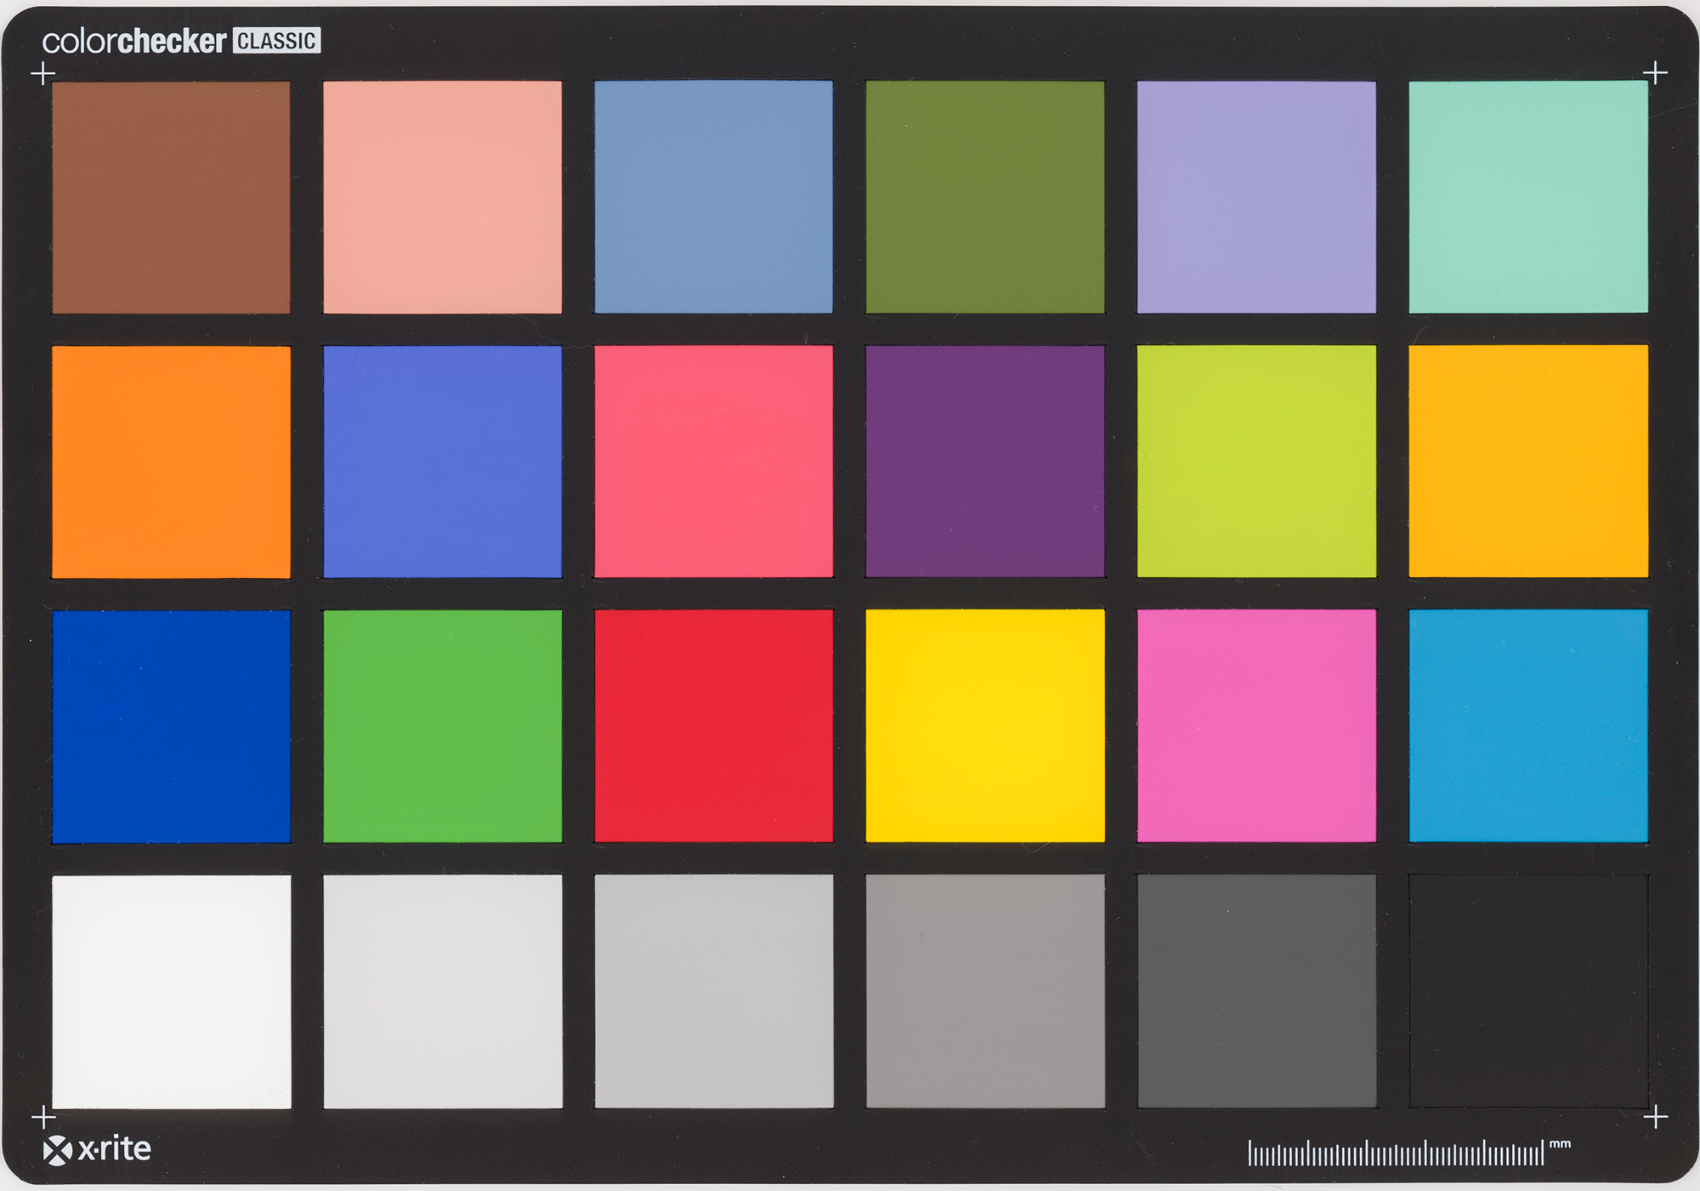
Task: Pick the pure red patch
Action: 713,727
